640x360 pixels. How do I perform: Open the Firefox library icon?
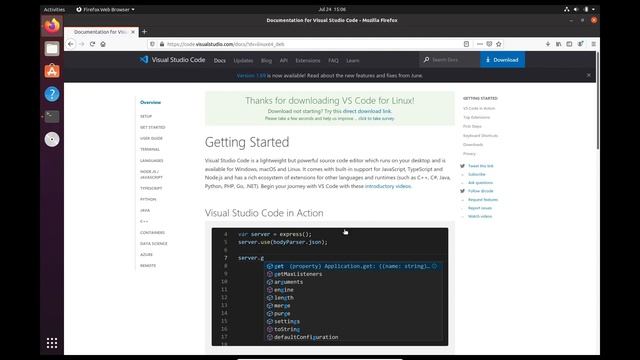[x=558, y=44]
